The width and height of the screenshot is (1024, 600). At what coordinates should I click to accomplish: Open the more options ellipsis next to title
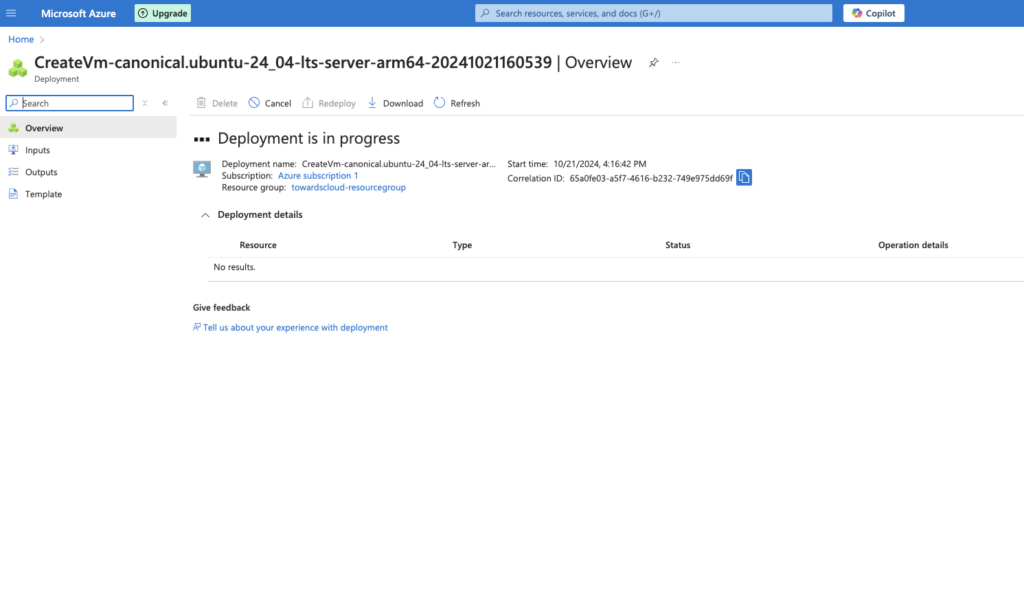676,63
